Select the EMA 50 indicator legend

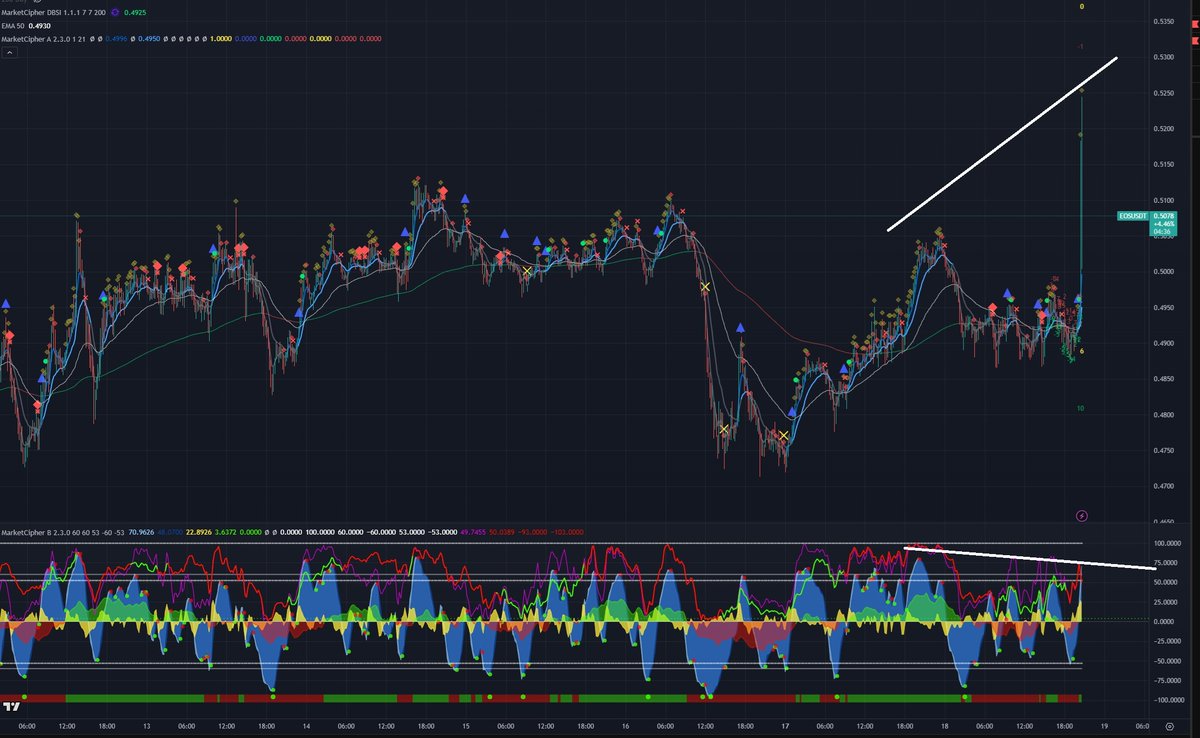point(14,25)
